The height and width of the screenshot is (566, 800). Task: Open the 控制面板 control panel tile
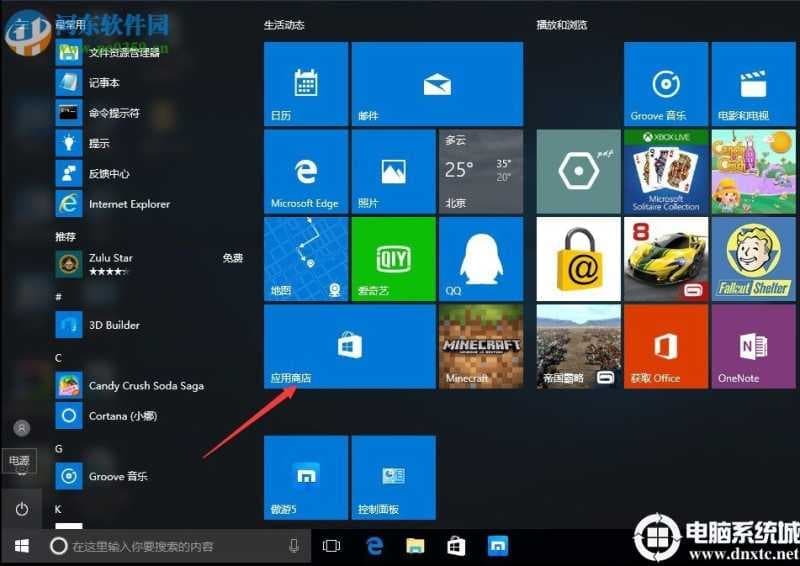393,478
